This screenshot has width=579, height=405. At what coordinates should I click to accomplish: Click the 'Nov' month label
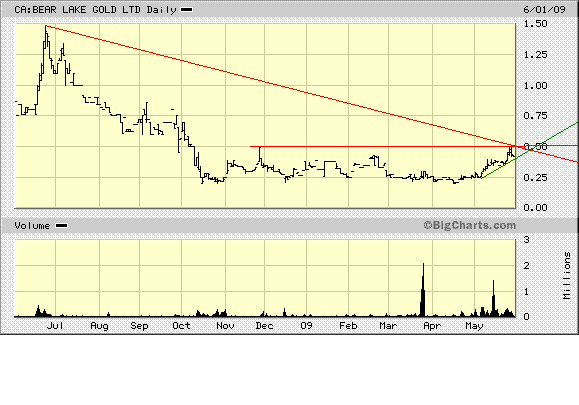click(x=225, y=326)
